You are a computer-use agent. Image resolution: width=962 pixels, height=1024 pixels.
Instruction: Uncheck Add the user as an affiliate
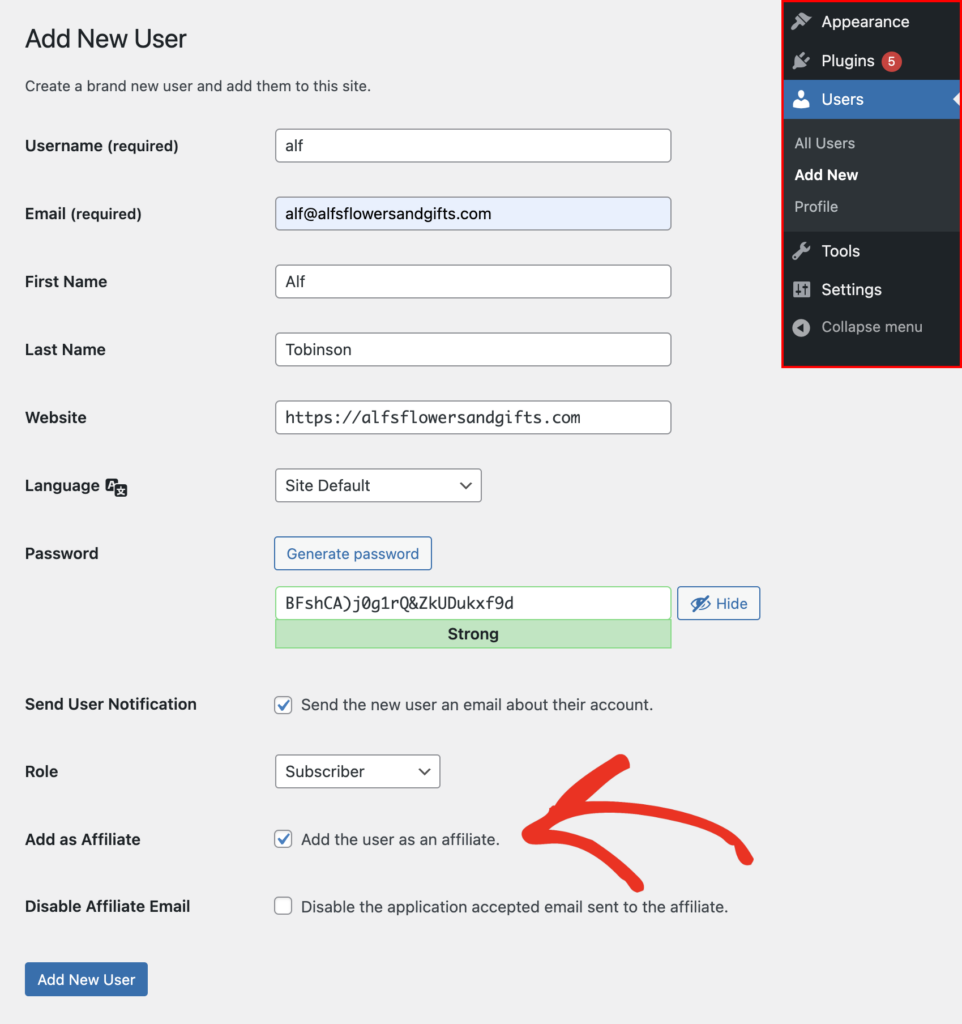pyautogui.click(x=283, y=839)
